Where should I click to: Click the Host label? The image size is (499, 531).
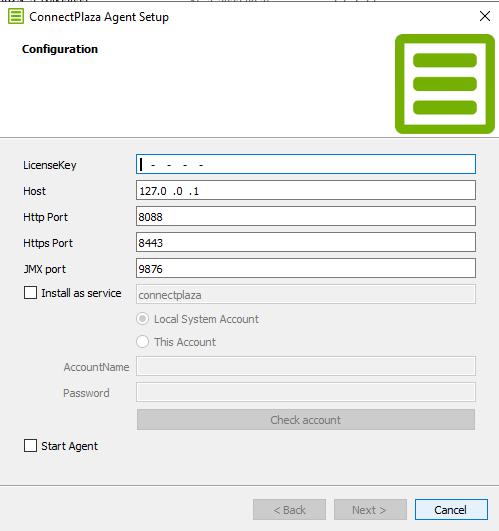pos(34,191)
